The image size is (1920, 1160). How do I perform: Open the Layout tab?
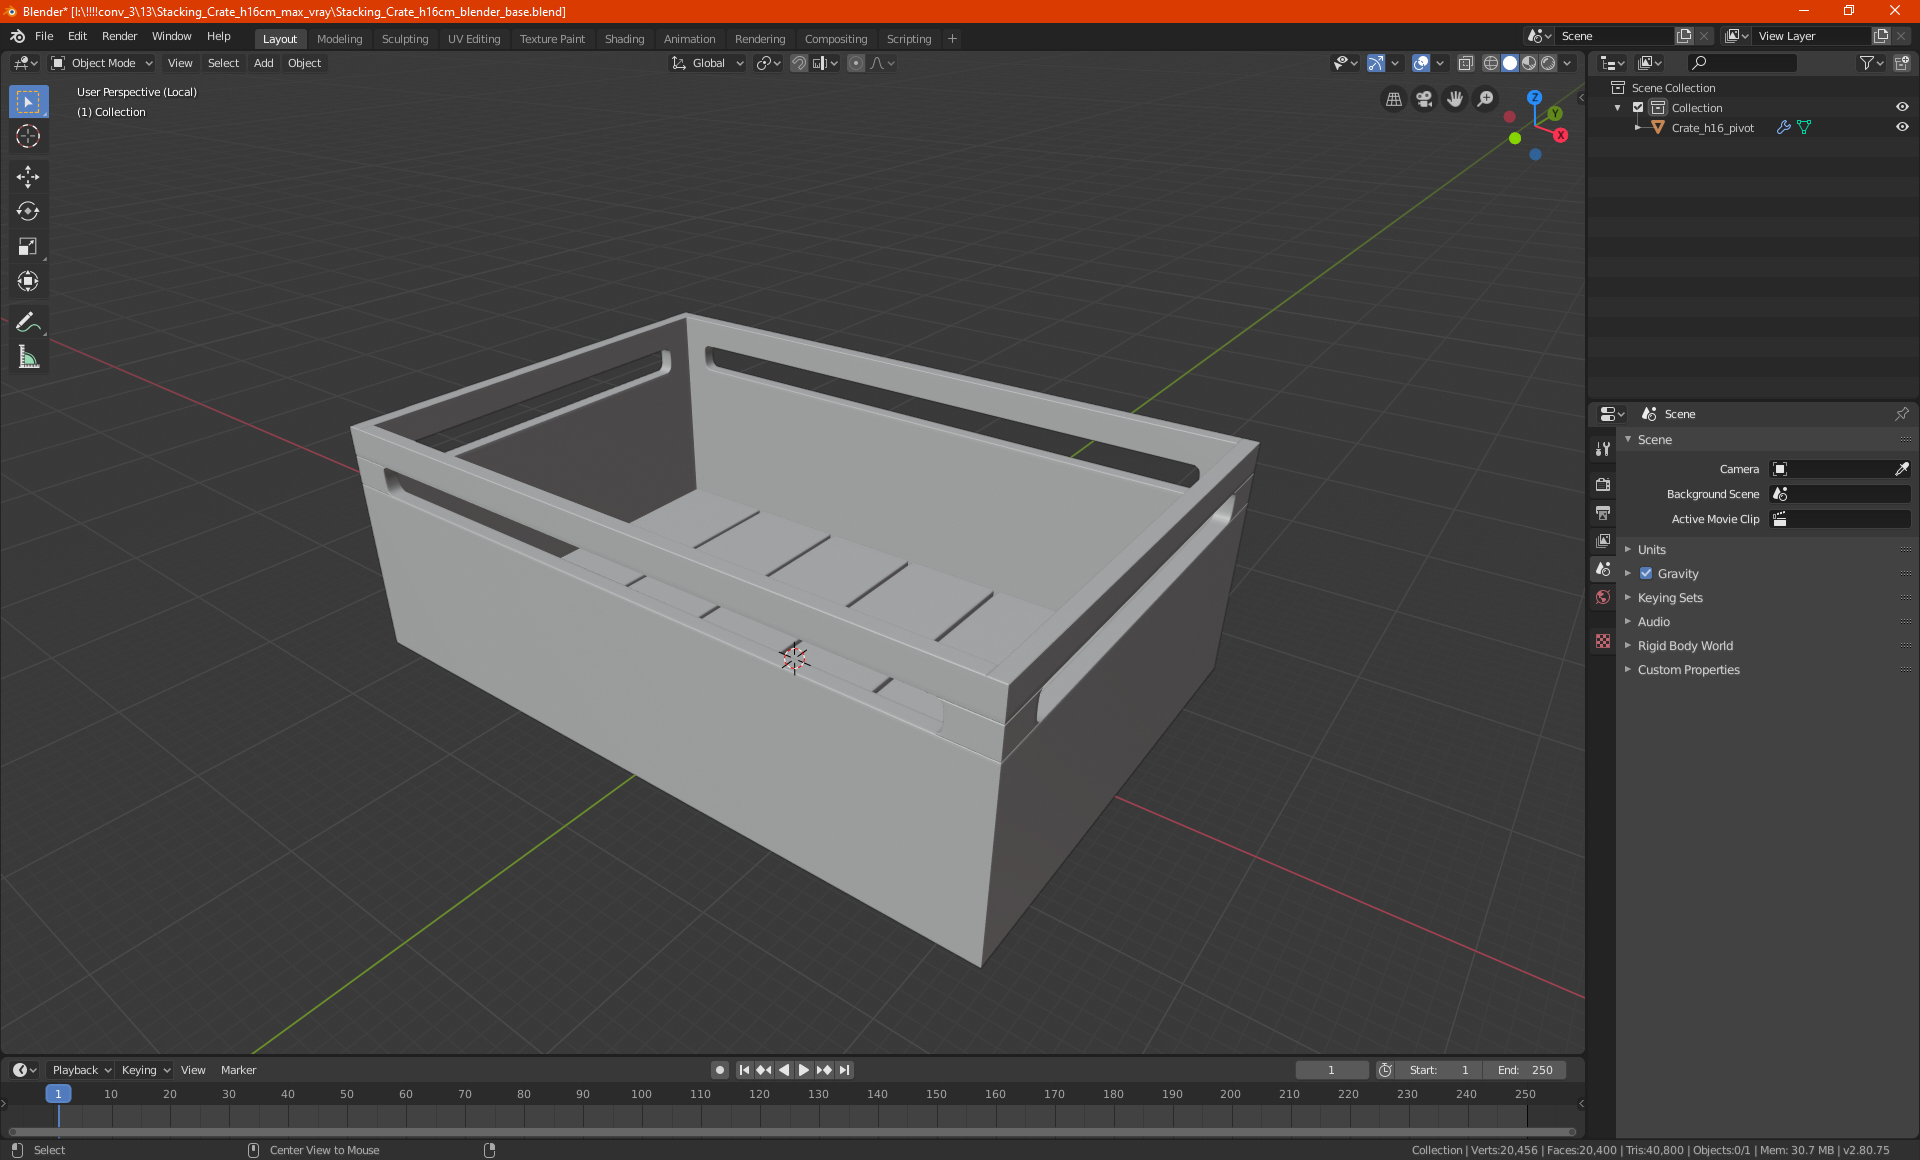pos(280,37)
